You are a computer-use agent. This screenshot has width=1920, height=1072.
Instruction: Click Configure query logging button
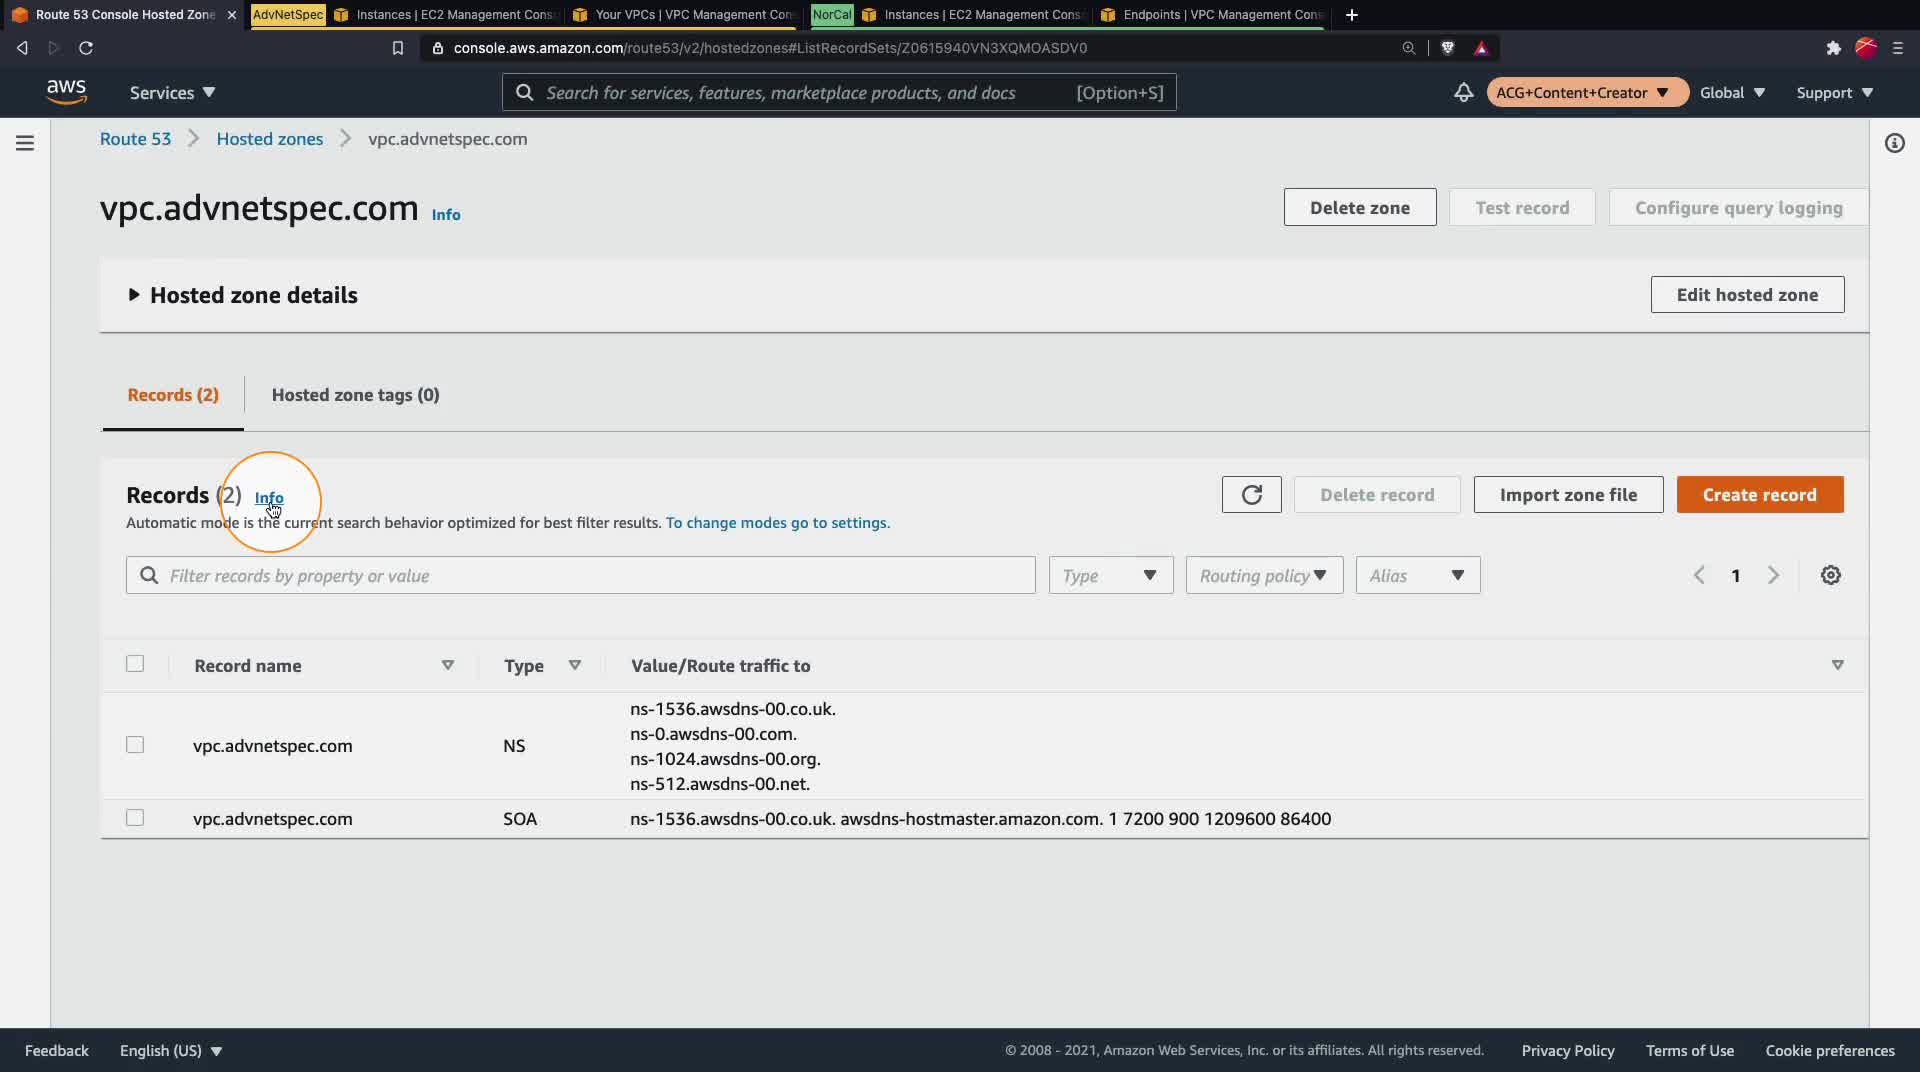1738,207
